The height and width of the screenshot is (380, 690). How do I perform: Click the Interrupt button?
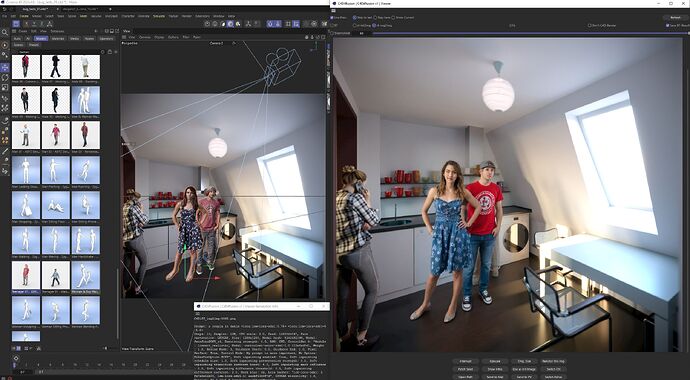(x=466, y=361)
